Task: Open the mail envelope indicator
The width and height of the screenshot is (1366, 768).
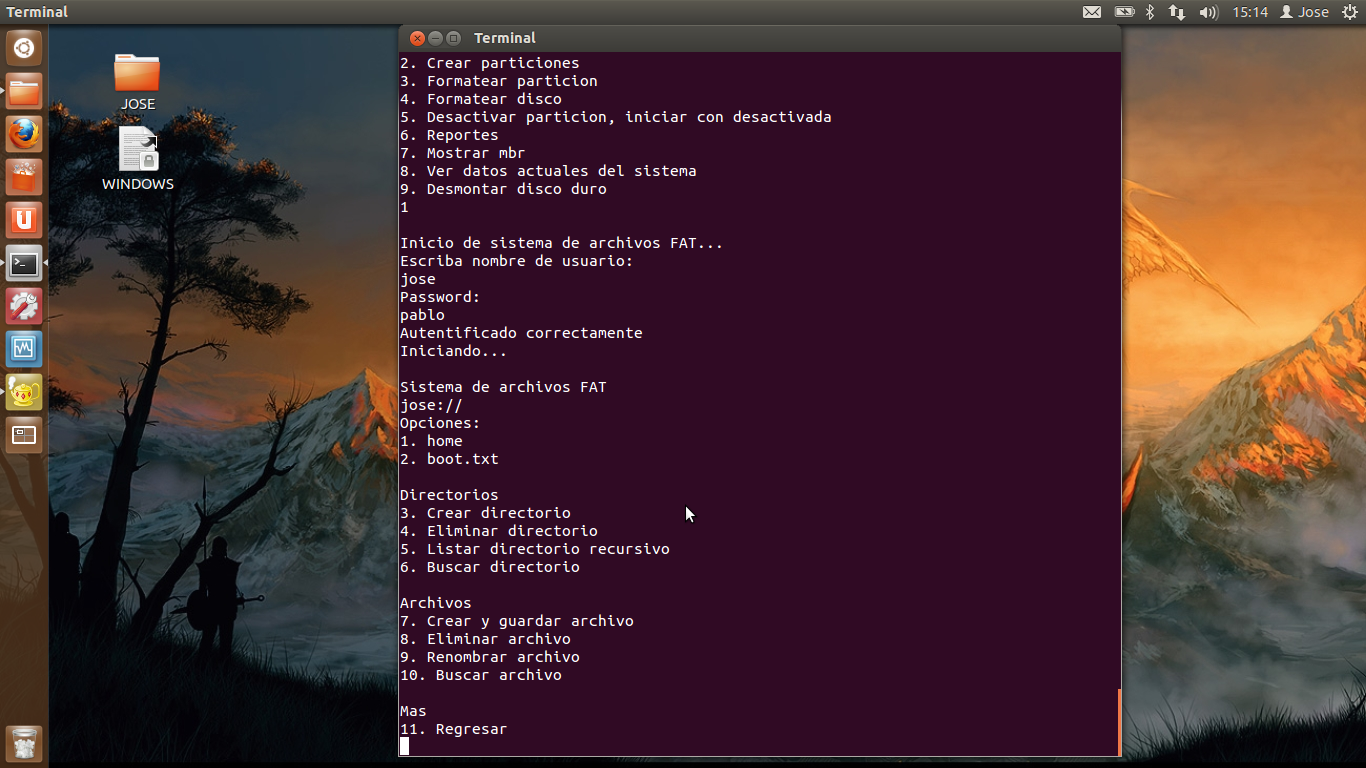Action: (x=1092, y=12)
